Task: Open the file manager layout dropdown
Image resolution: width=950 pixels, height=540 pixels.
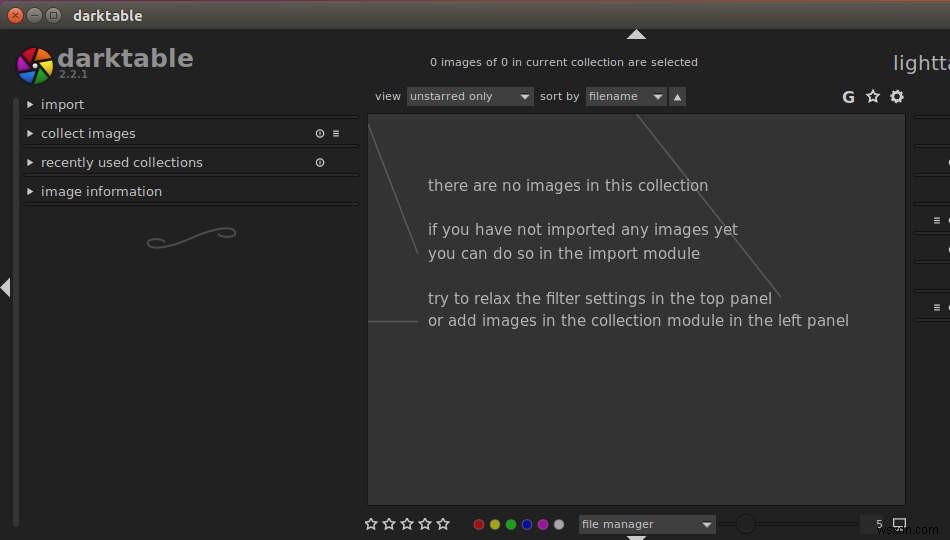Action: [646, 524]
